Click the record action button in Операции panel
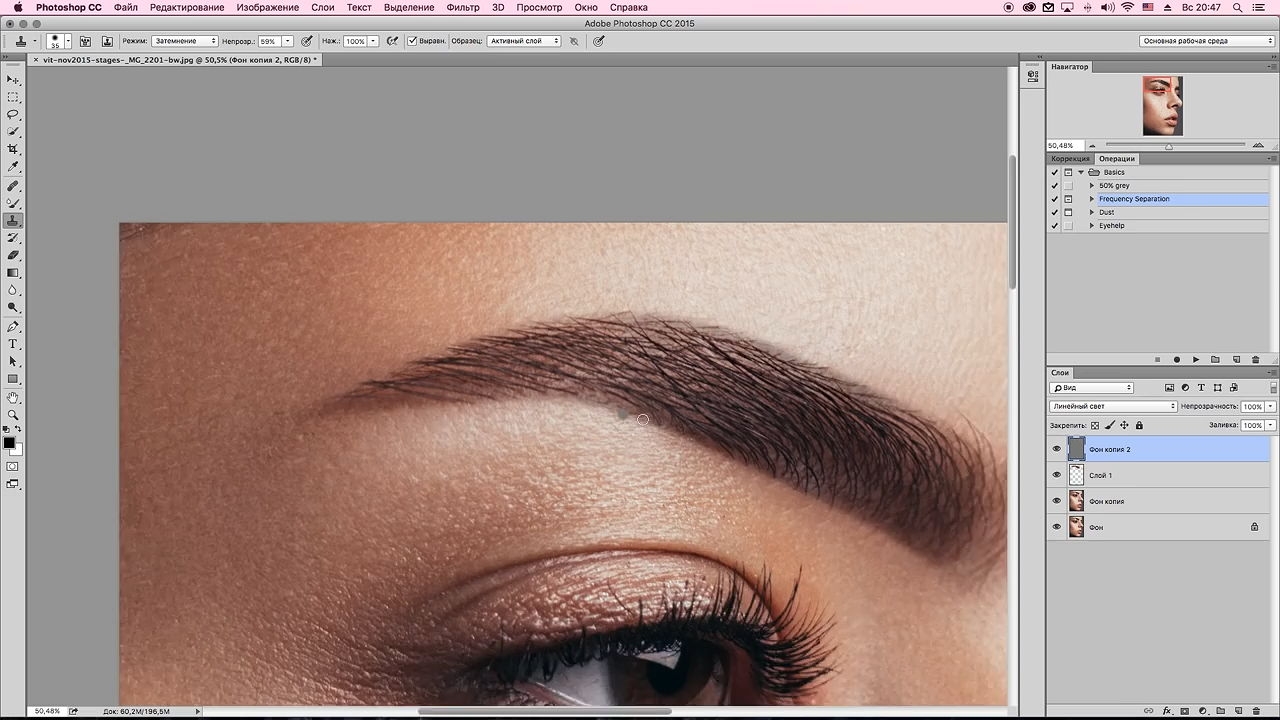The width and height of the screenshot is (1280, 720). [x=1176, y=359]
